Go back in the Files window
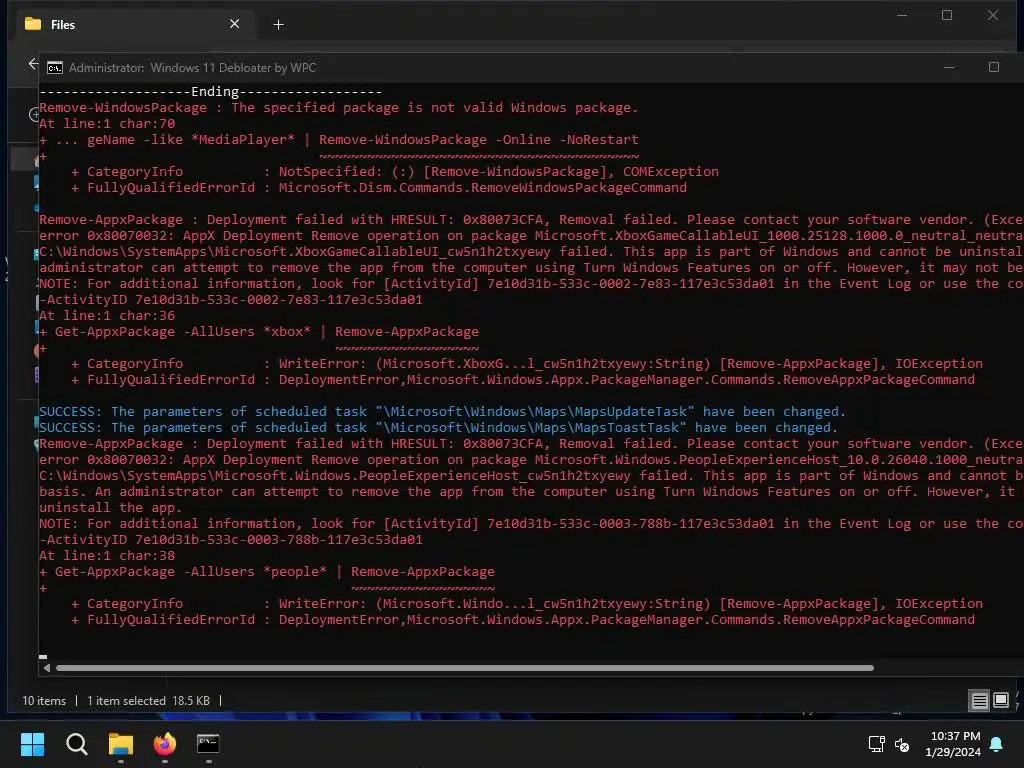Image resolution: width=1024 pixels, height=768 pixels. 33,63
